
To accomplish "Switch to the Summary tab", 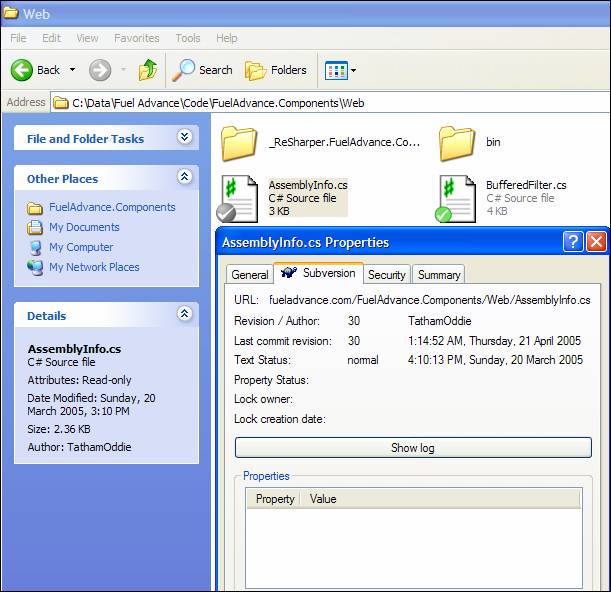I will point(439,275).
